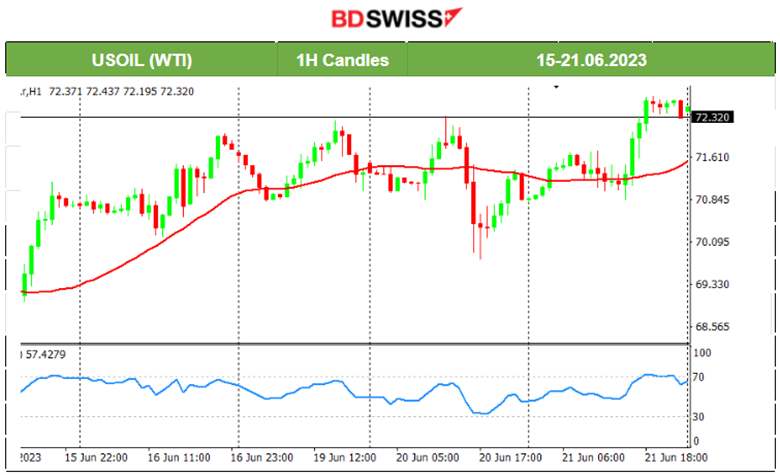This screenshot has width=780, height=475.
Task: Click the current price label 72.320
Action: tap(711, 117)
